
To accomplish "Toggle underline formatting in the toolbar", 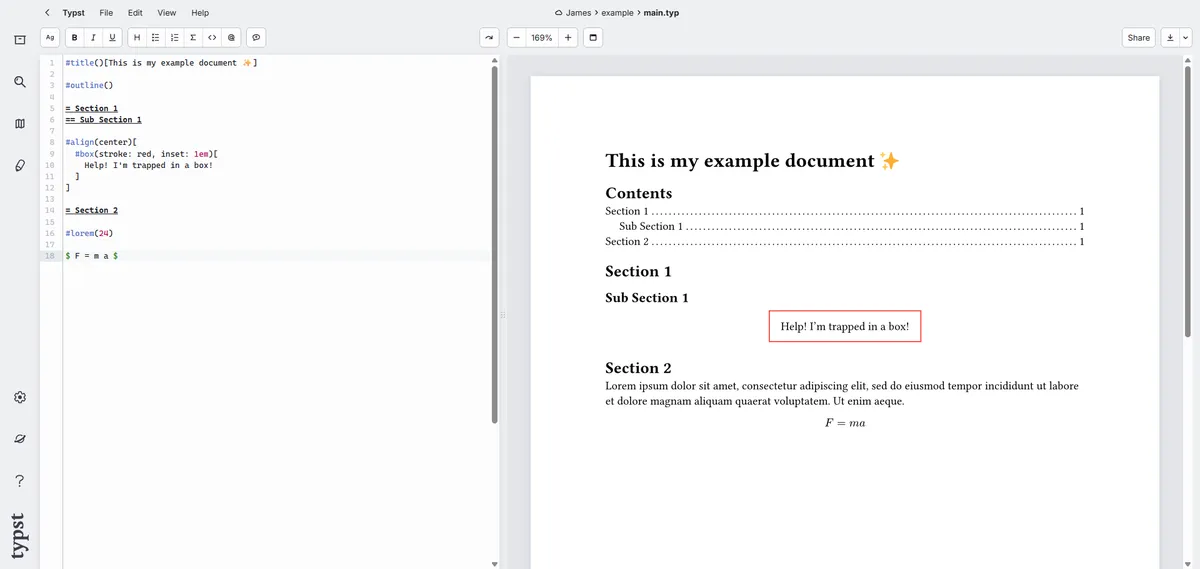I will (112, 38).
